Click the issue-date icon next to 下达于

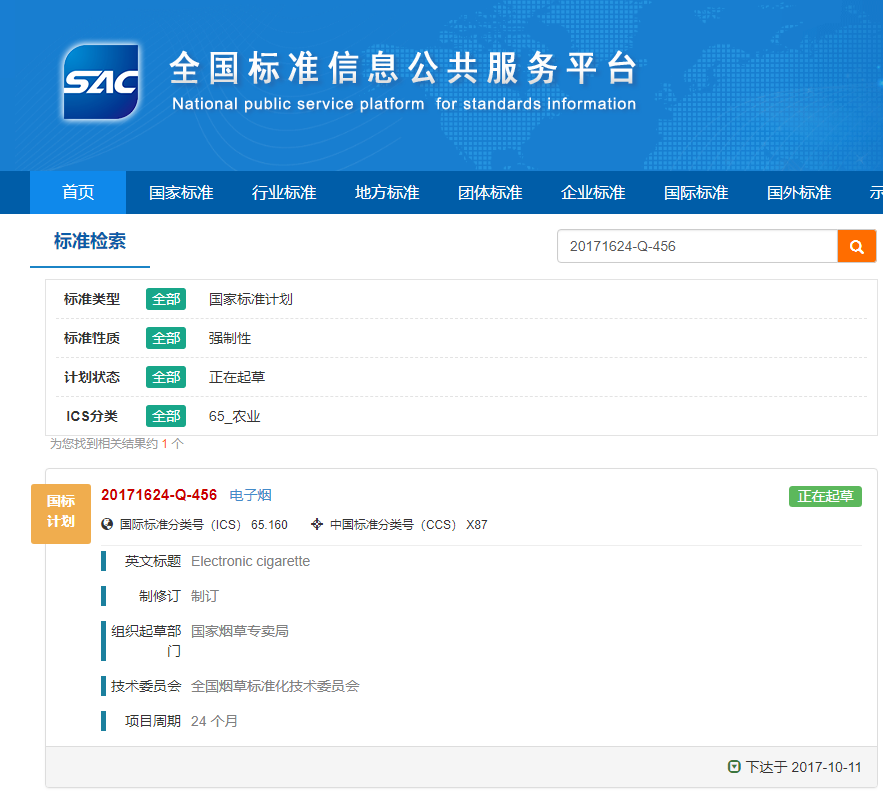(x=734, y=767)
